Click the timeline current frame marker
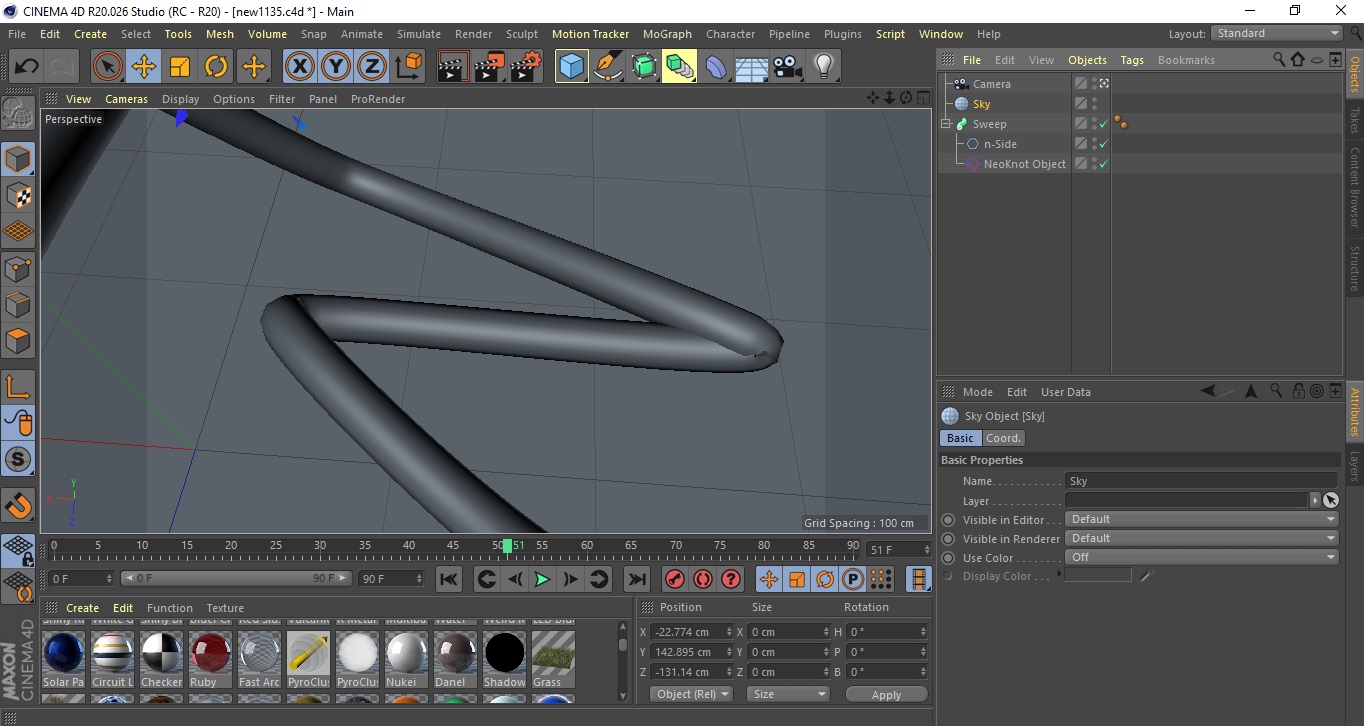This screenshot has width=1364, height=726. click(x=507, y=546)
